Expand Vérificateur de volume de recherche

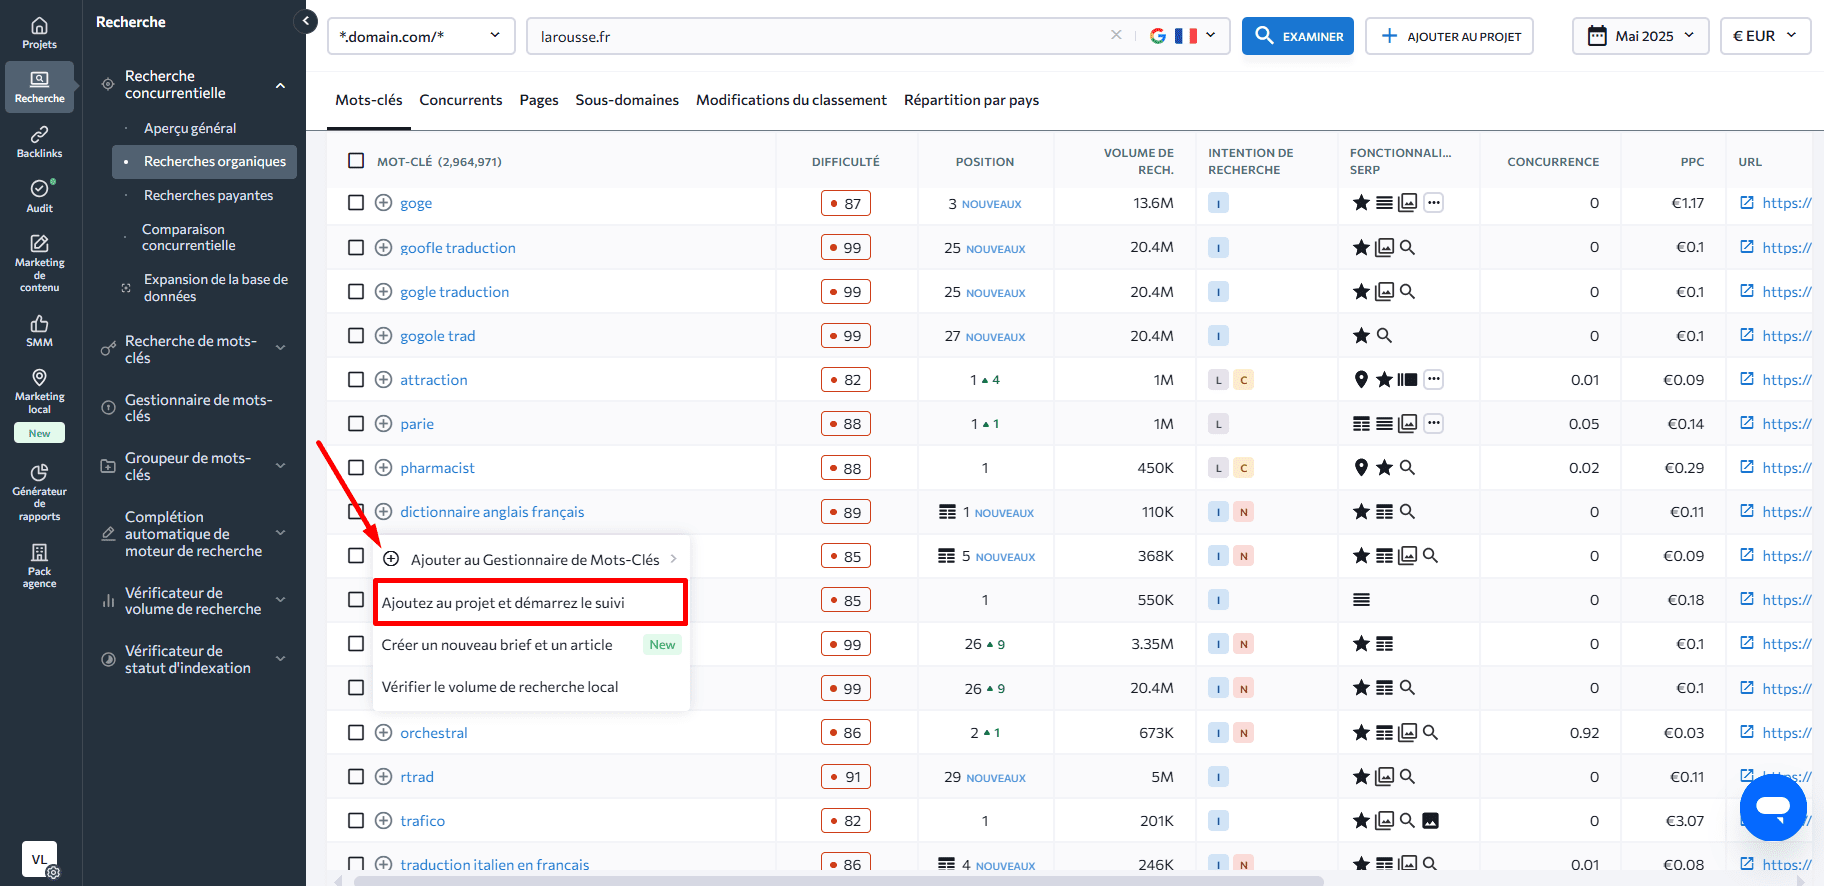coord(281,600)
